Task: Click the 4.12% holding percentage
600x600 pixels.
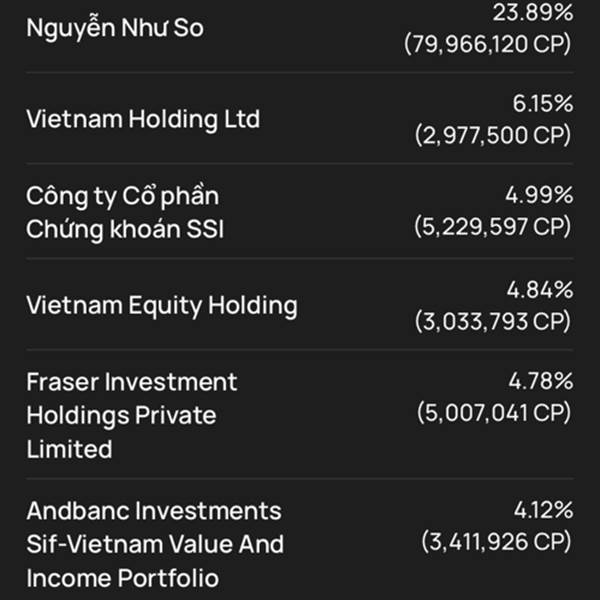Action: 543,510
